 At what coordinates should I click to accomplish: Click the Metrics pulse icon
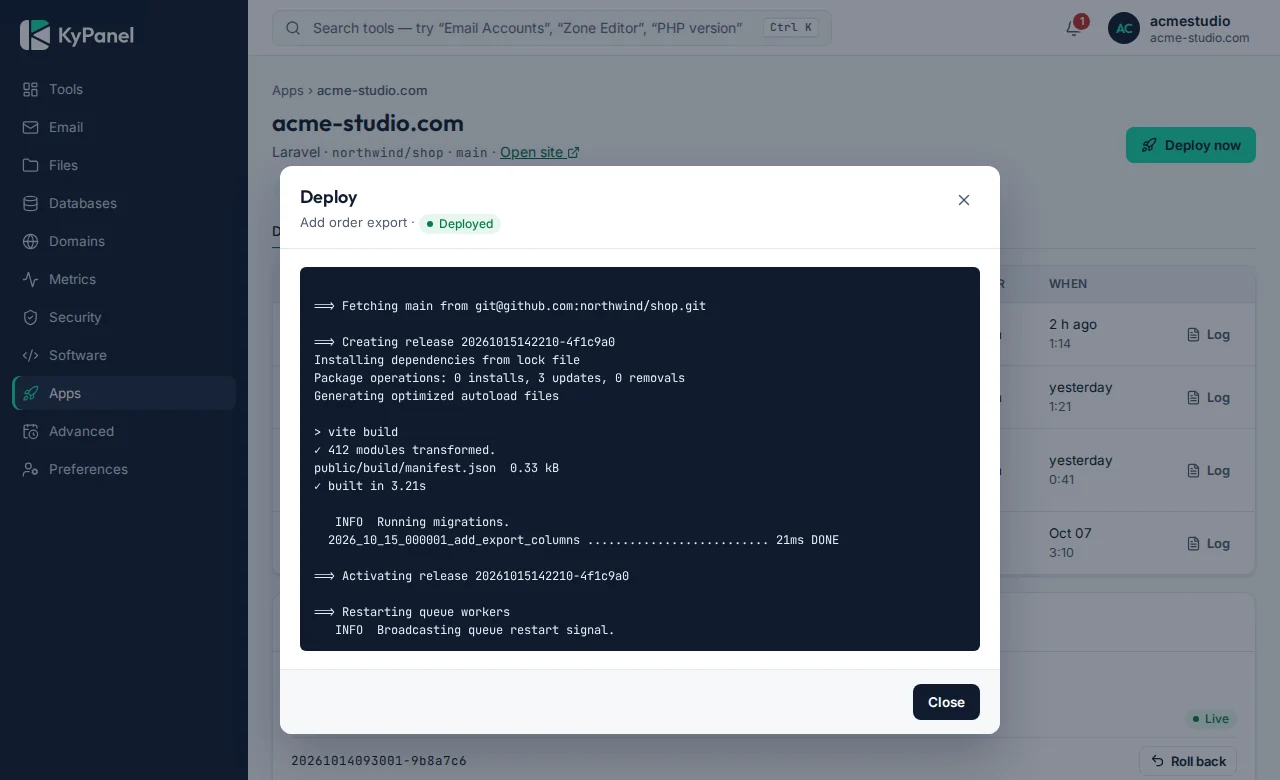click(x=31, y=279)
